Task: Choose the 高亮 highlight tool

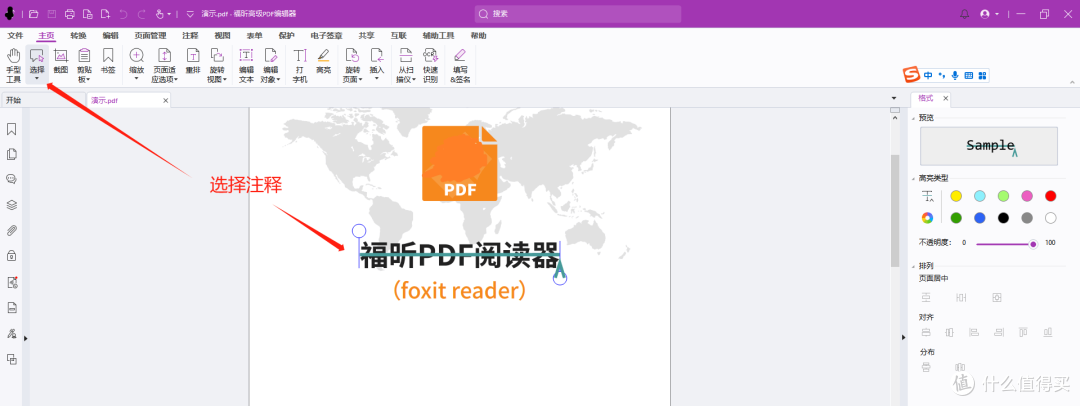Action: (x=323, y=61)
